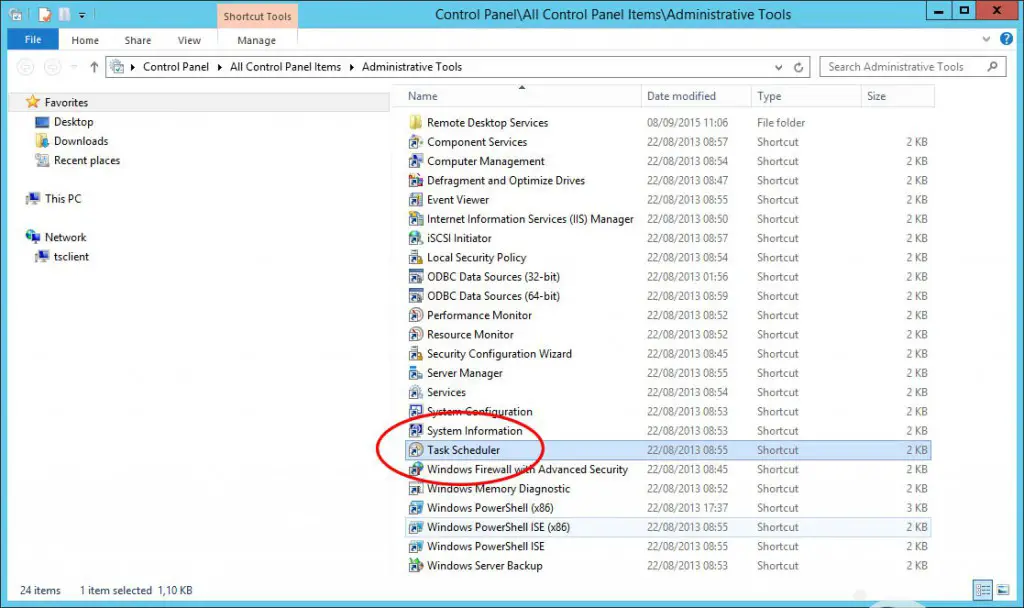Click the Windows PowerShell ISE (x86) icon
Viewport: 1024px width, 608px height.
415,527
